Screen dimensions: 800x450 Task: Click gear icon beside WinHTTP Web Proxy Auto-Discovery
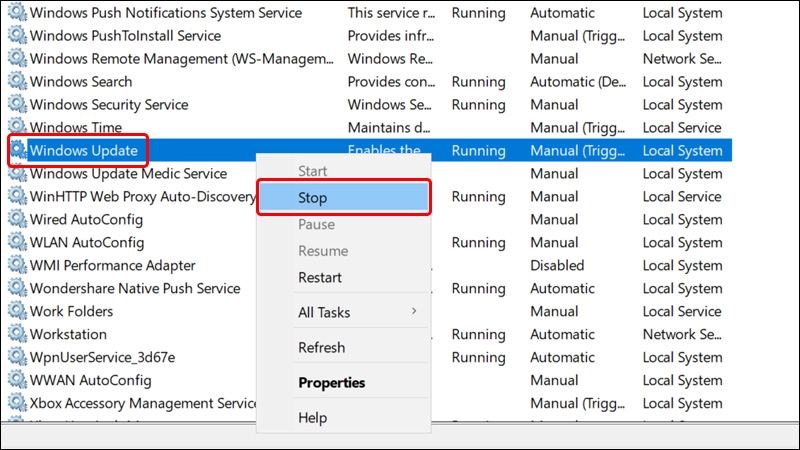point(17,196)
